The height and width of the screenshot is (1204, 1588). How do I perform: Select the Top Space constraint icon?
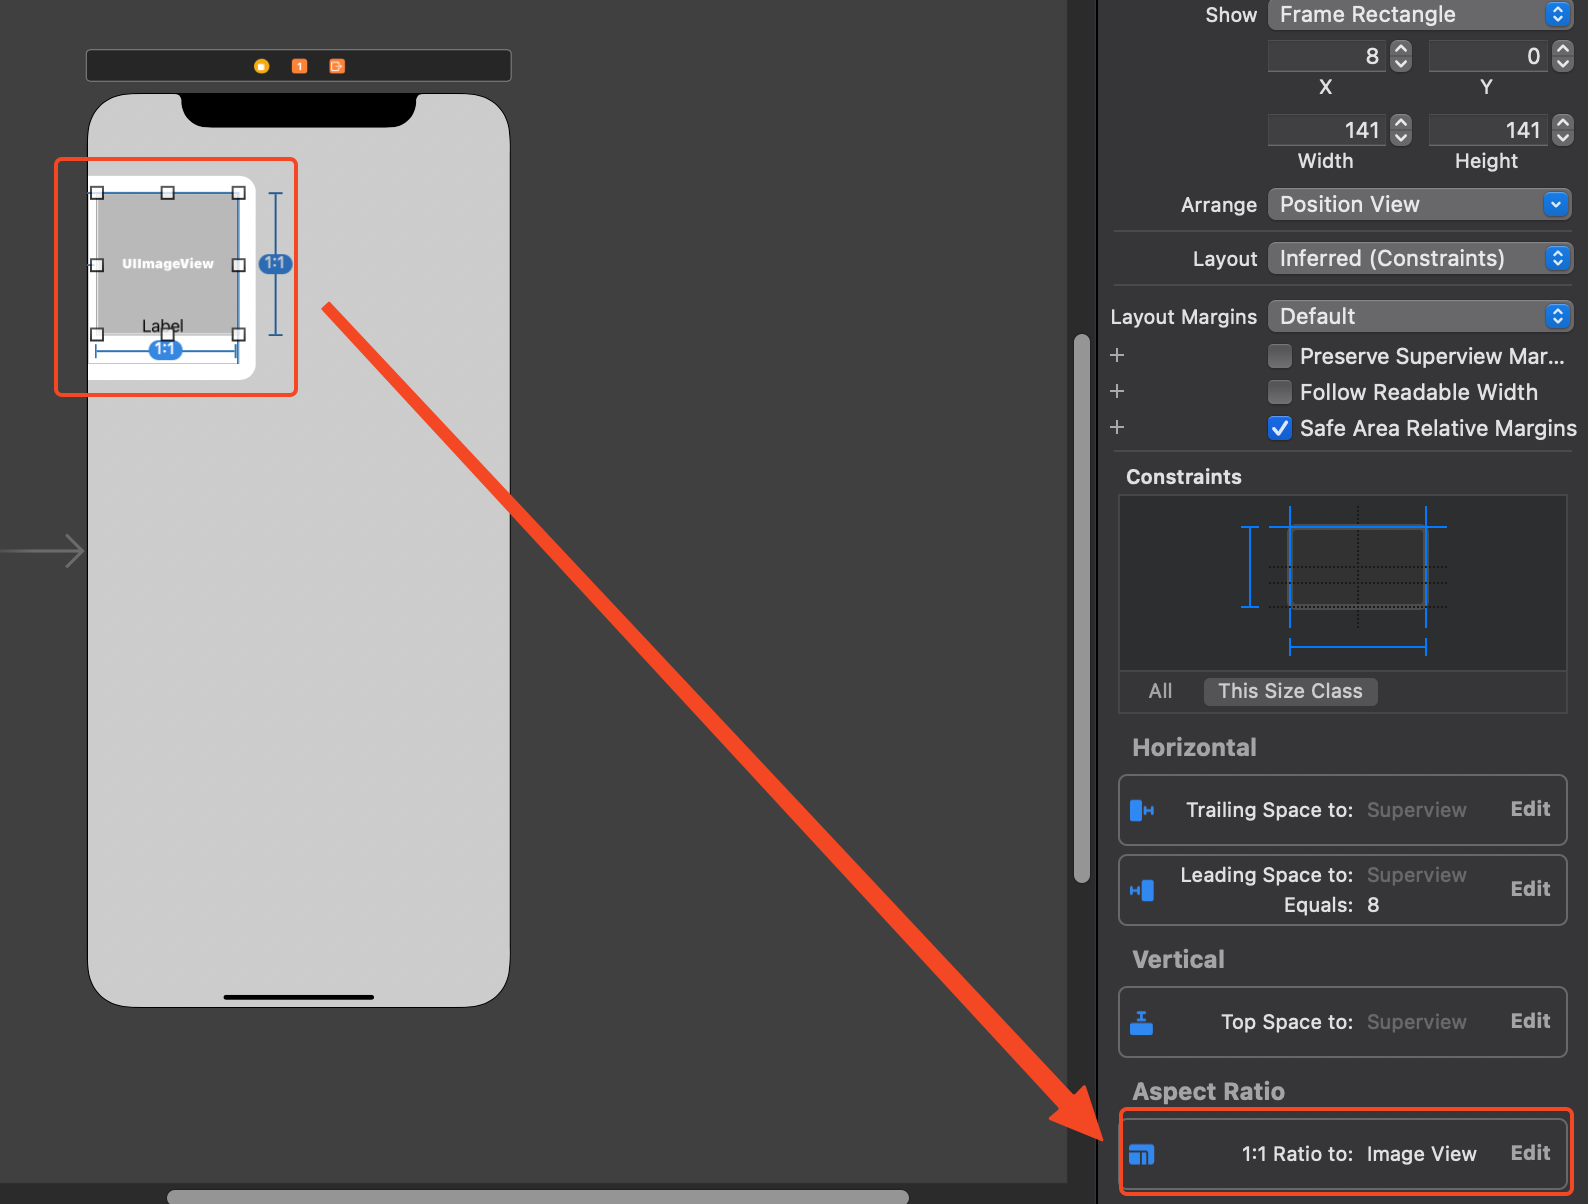(1141, 1022)
